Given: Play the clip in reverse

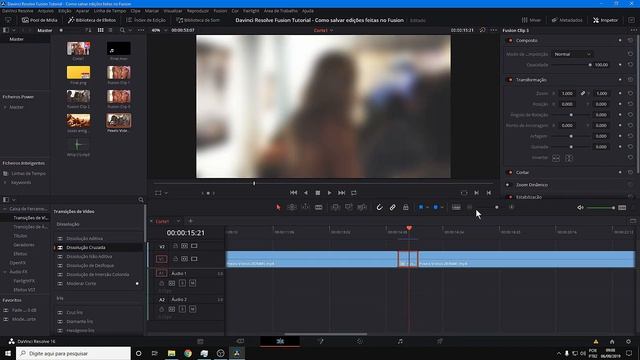Looking at the screenshot, I should click(306, 193).
